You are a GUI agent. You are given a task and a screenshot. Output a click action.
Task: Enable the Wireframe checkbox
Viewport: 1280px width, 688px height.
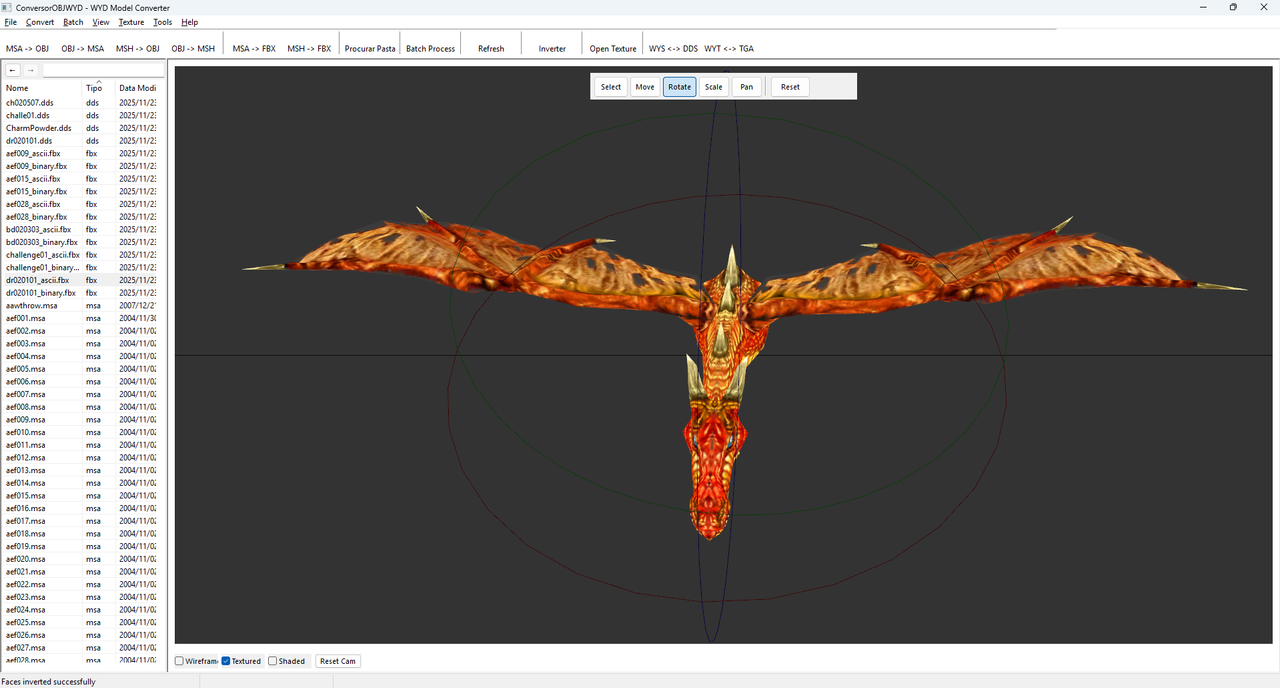coord(180,661)
